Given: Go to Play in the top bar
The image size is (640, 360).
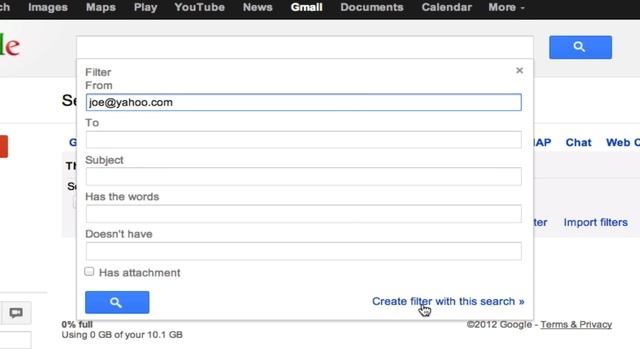Looking at the screenshot, I should (145, 7).
